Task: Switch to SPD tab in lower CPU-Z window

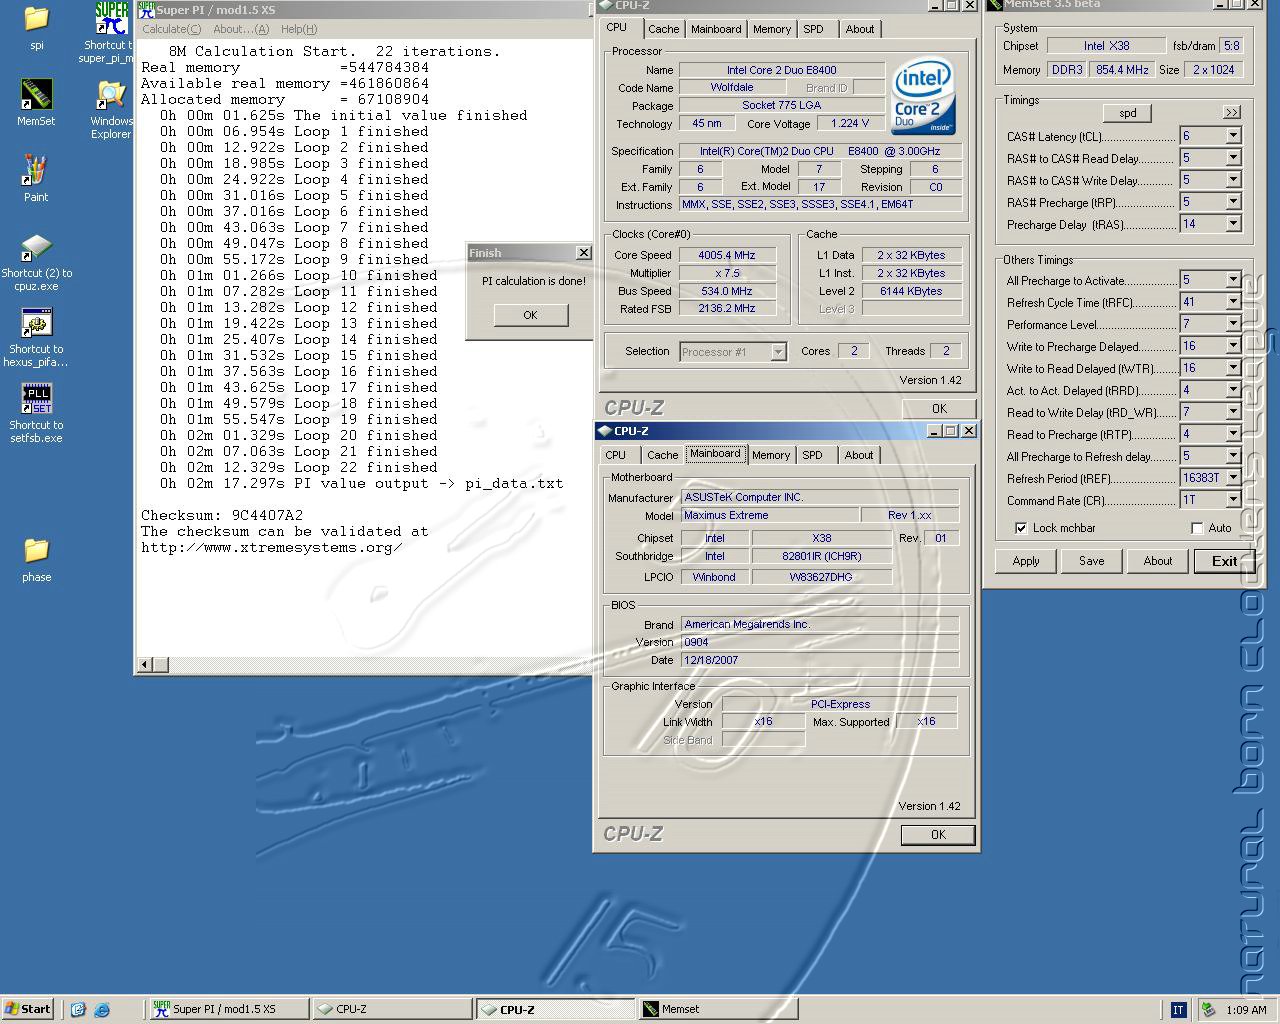Action: [x=813, y=455]
